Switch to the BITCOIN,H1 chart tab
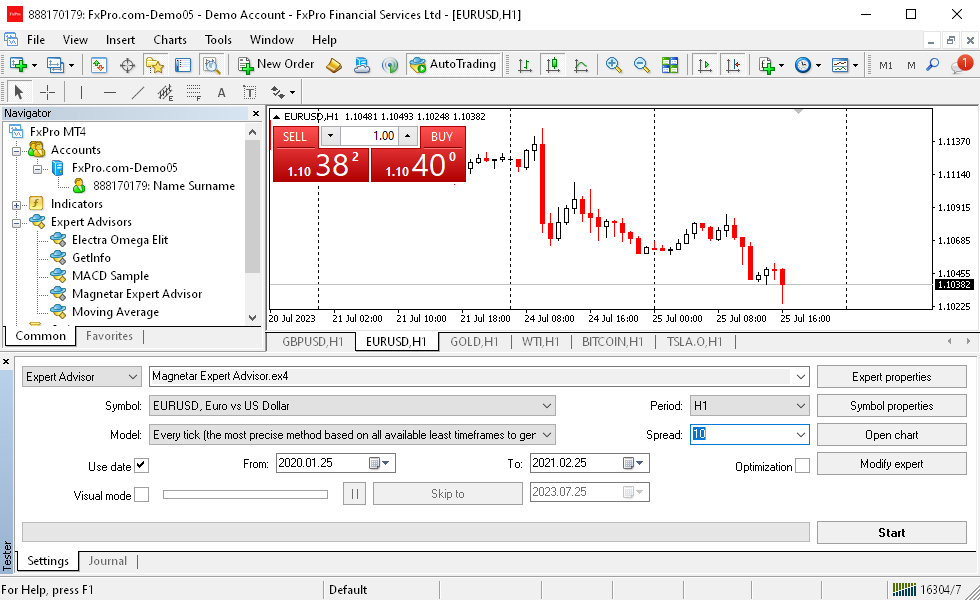The width and height of the screenshot is (980, 600). coord(612,342)
